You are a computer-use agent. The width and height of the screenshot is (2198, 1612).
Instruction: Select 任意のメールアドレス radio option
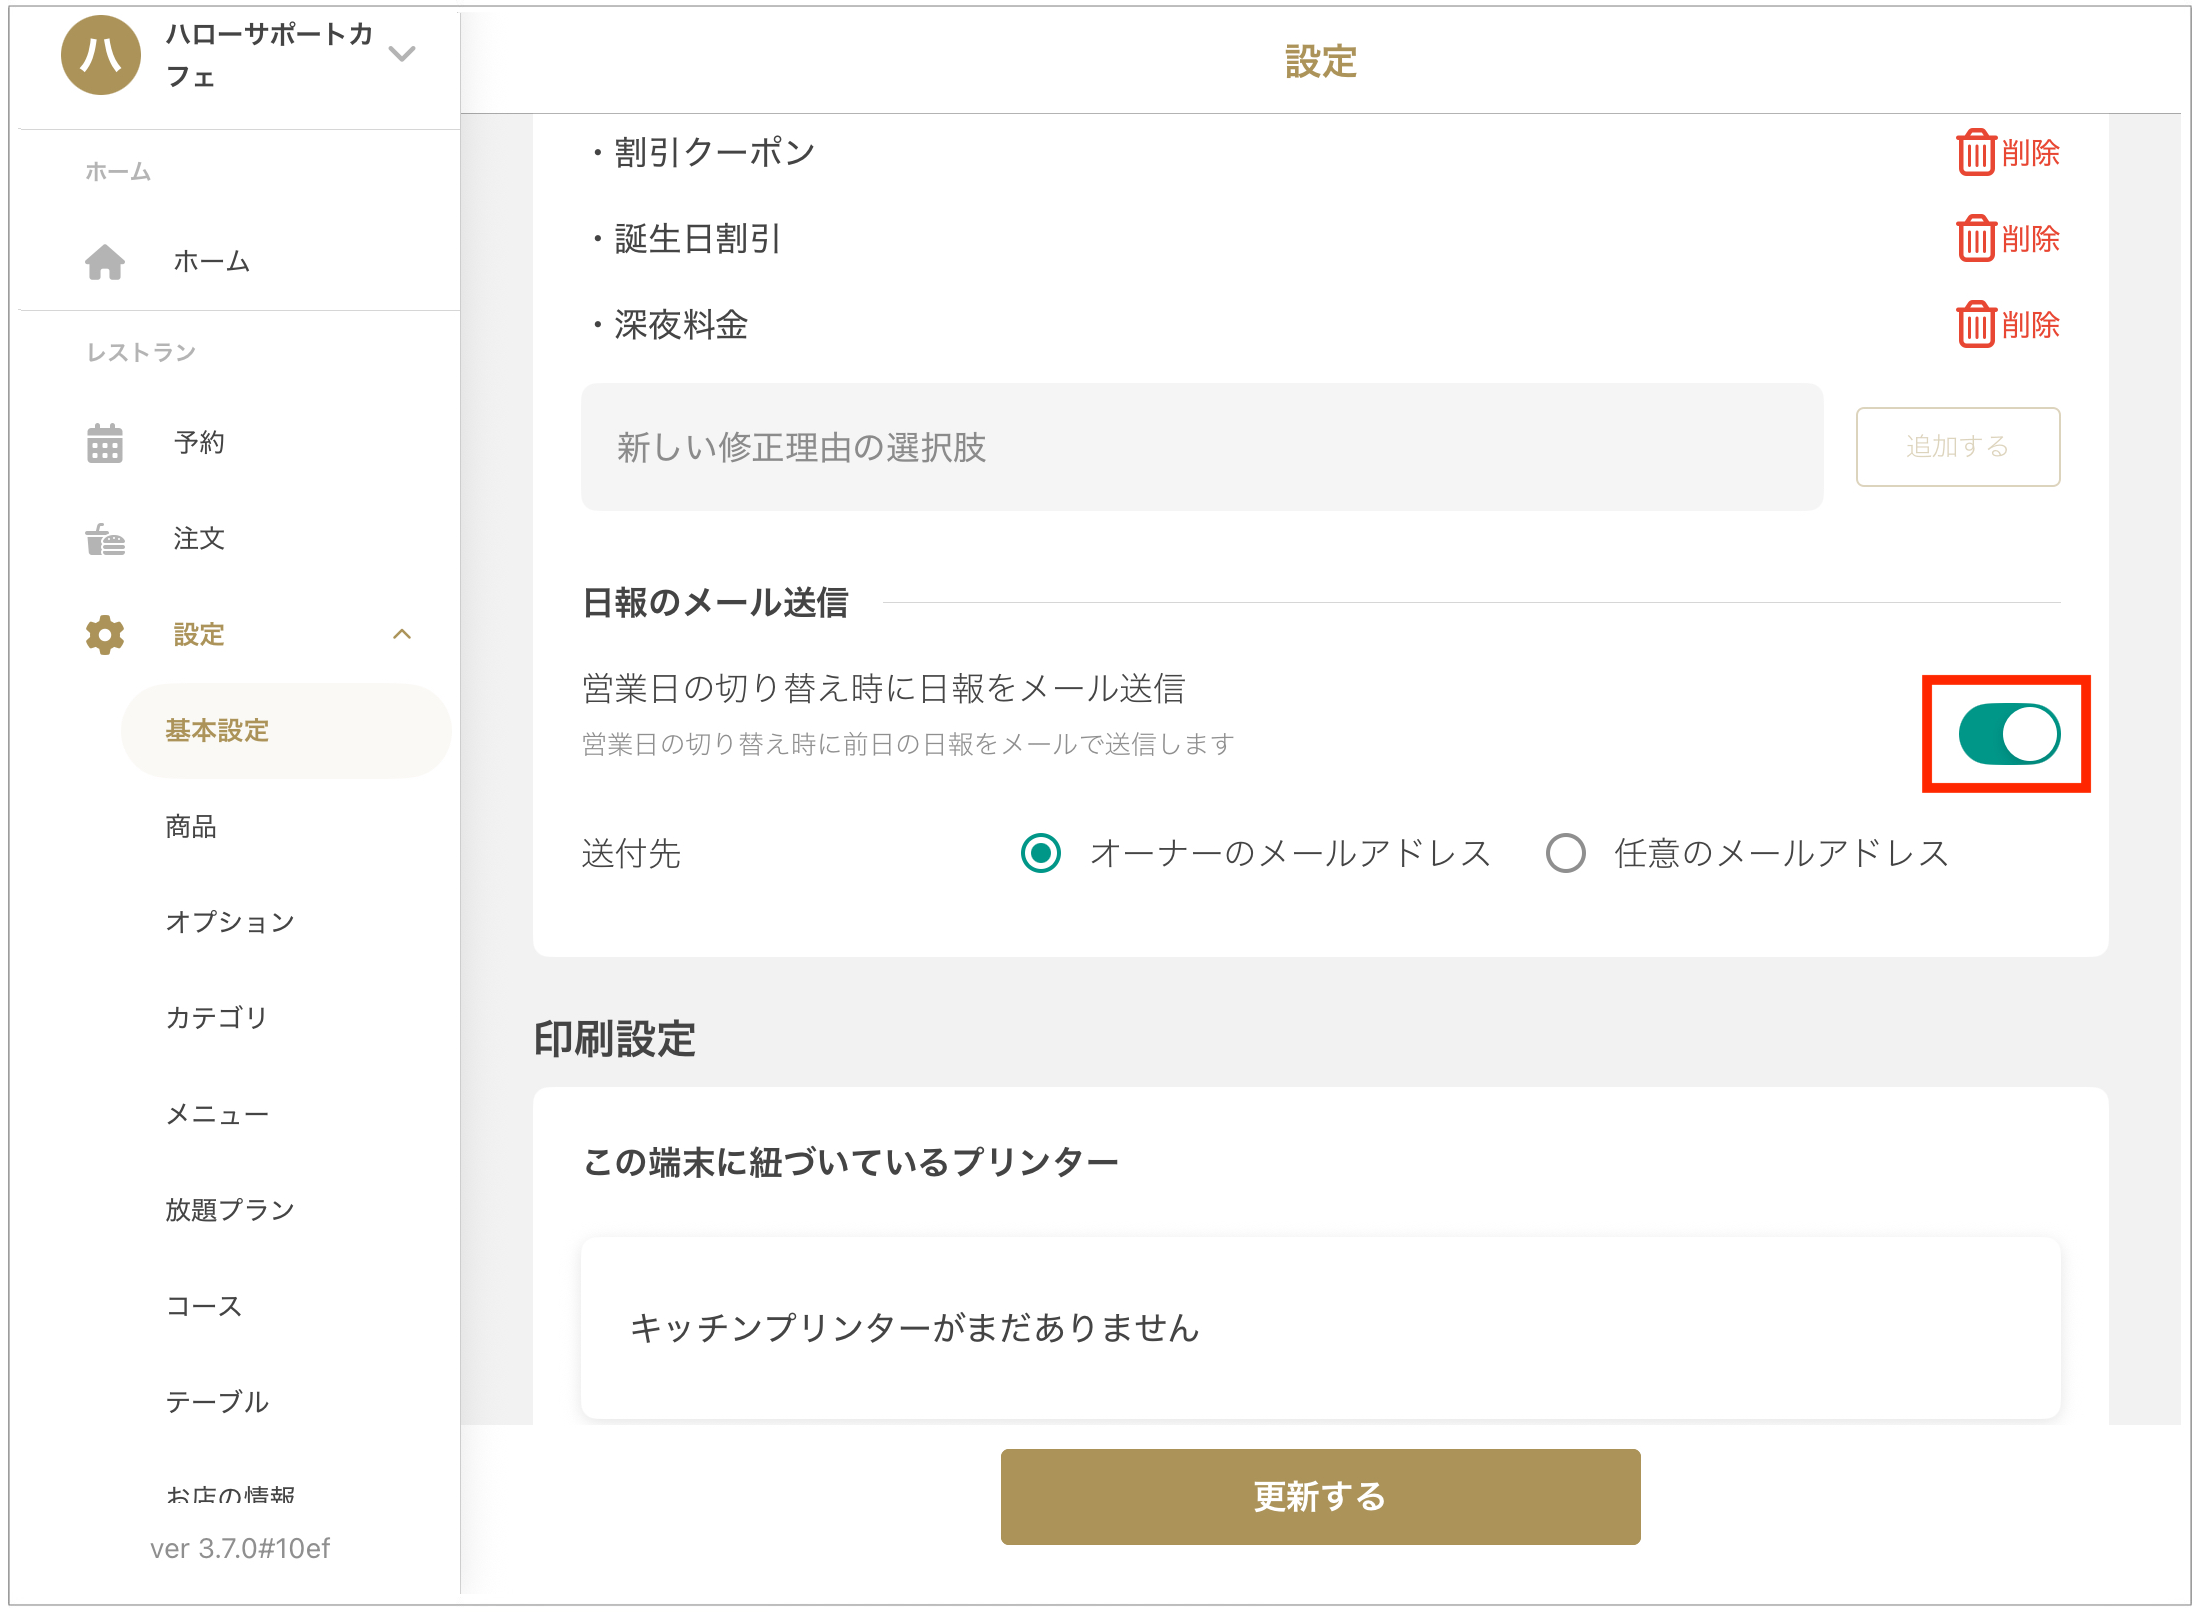1565,853
